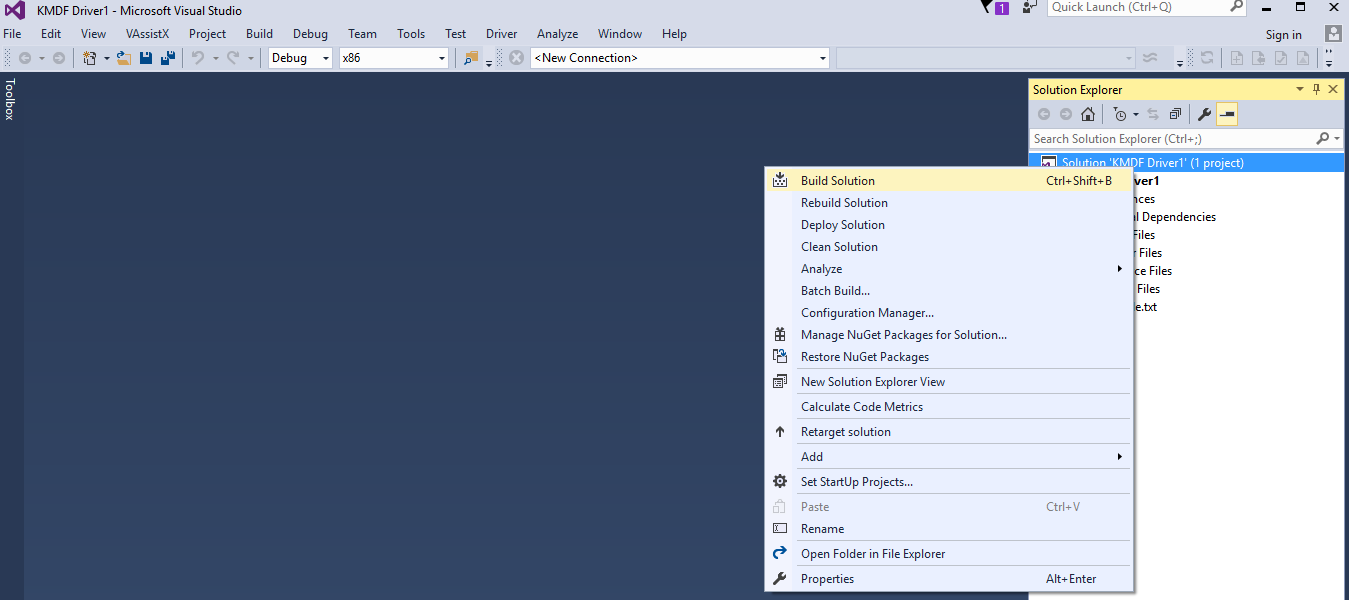Open New Project dropdown arrow

[x=107, y=58]
